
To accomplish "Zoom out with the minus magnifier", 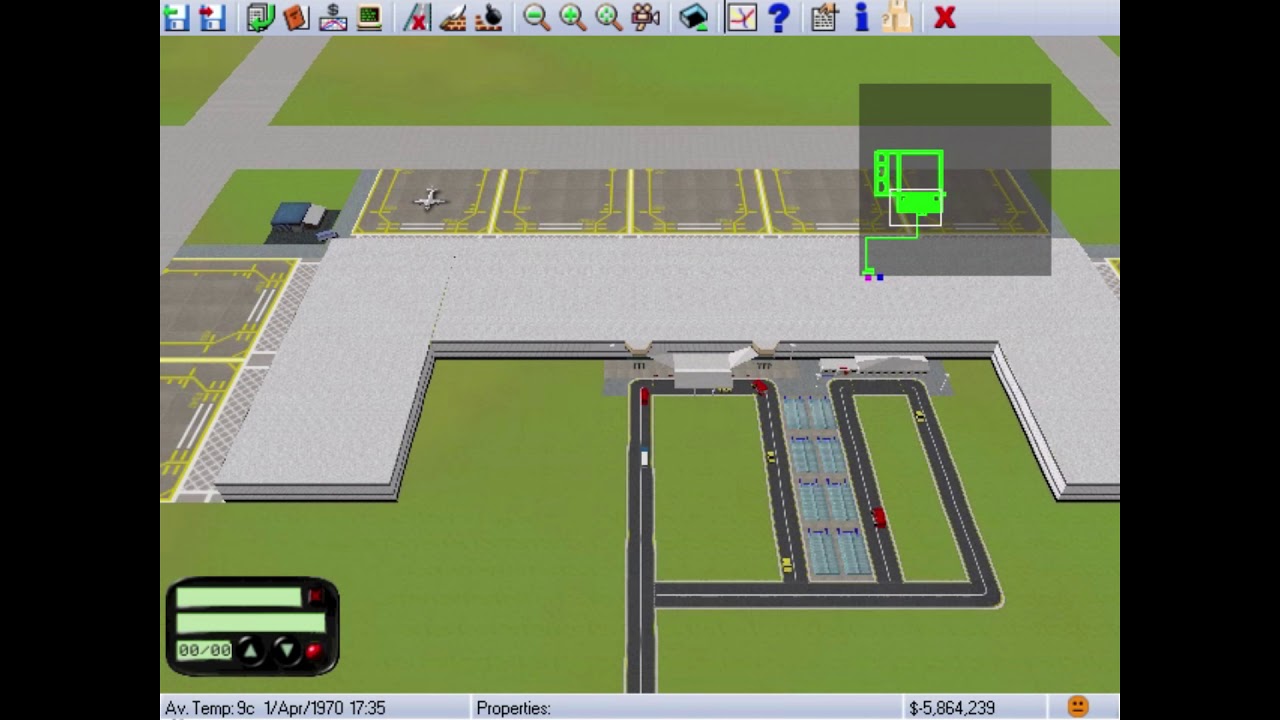I will [537, 17].
